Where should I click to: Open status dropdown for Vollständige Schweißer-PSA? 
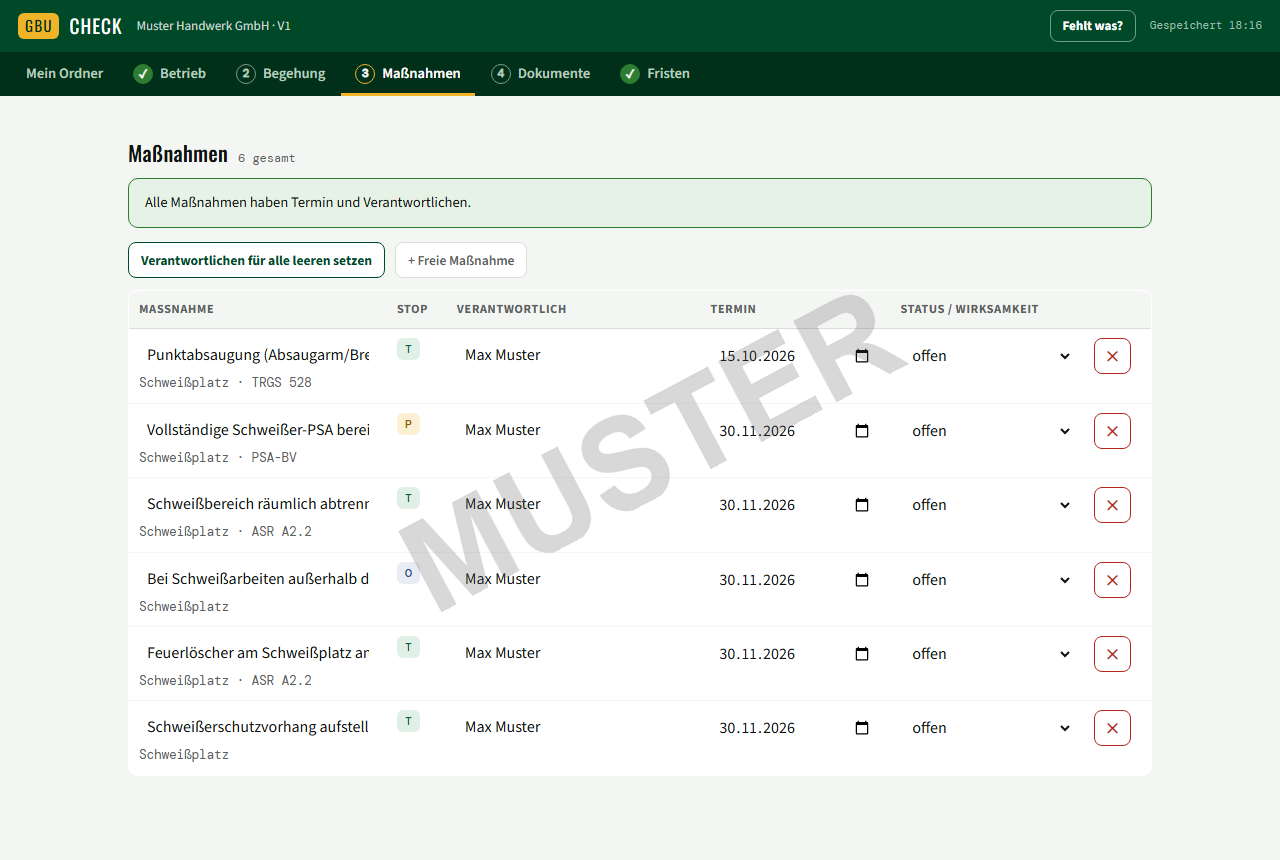[991, 431]
